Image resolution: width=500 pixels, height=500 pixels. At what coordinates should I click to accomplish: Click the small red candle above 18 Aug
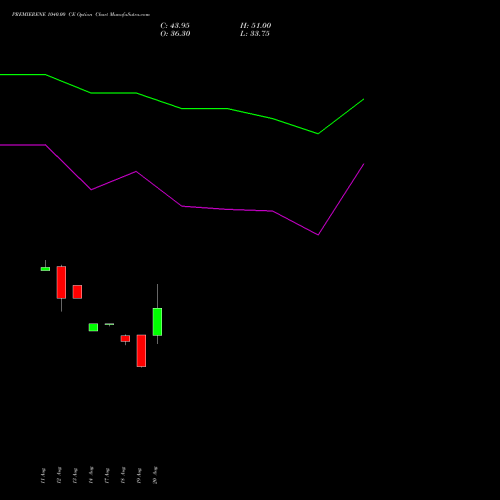point(125,339)
